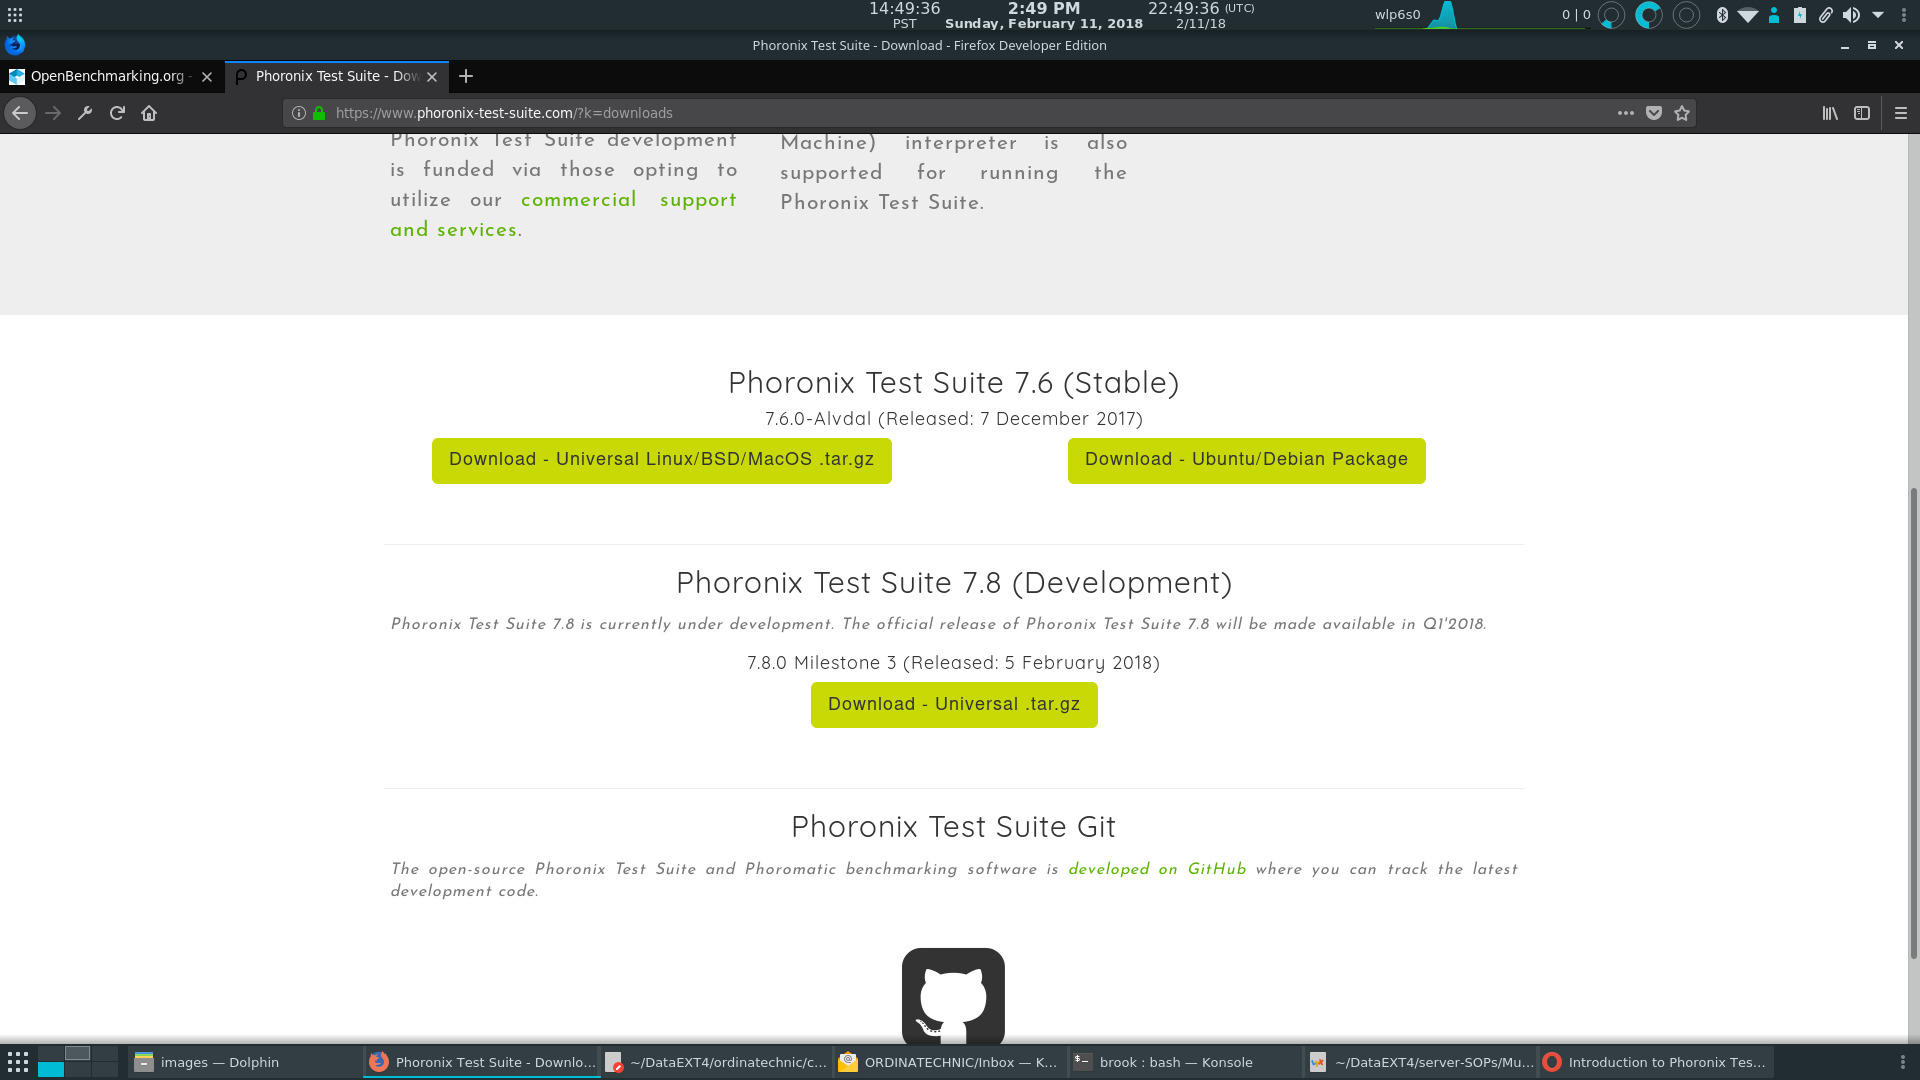The width and height of the screenshot is (1920, 1080).
Task: Switch to brook : bash — Konsole
Action: (1185, 1062)
